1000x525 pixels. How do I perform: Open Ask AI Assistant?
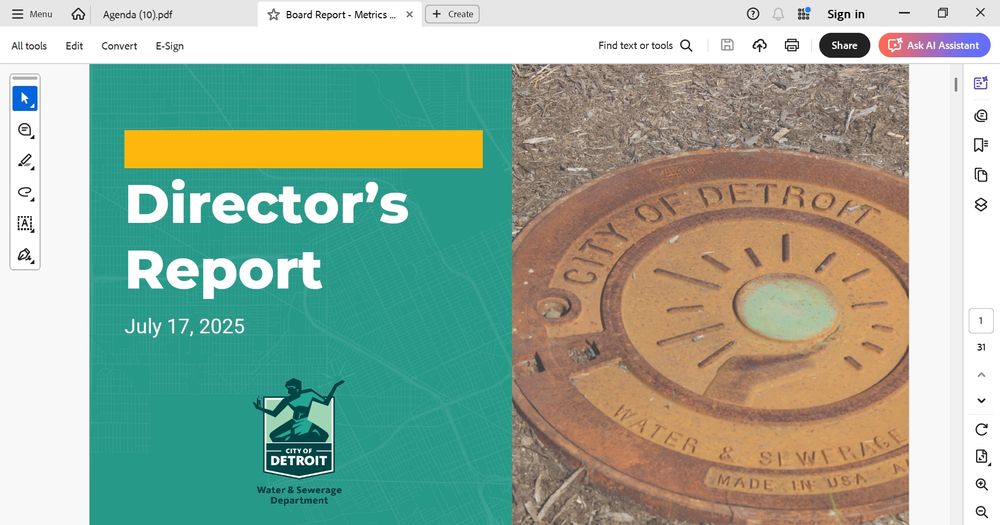click(x=934, y=45)
